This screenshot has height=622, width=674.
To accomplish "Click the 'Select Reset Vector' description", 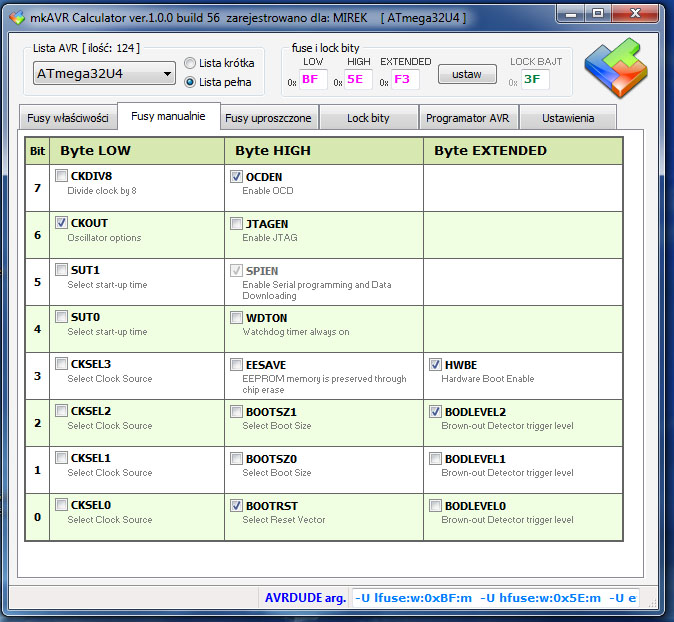I will click(x=284, y=520).
